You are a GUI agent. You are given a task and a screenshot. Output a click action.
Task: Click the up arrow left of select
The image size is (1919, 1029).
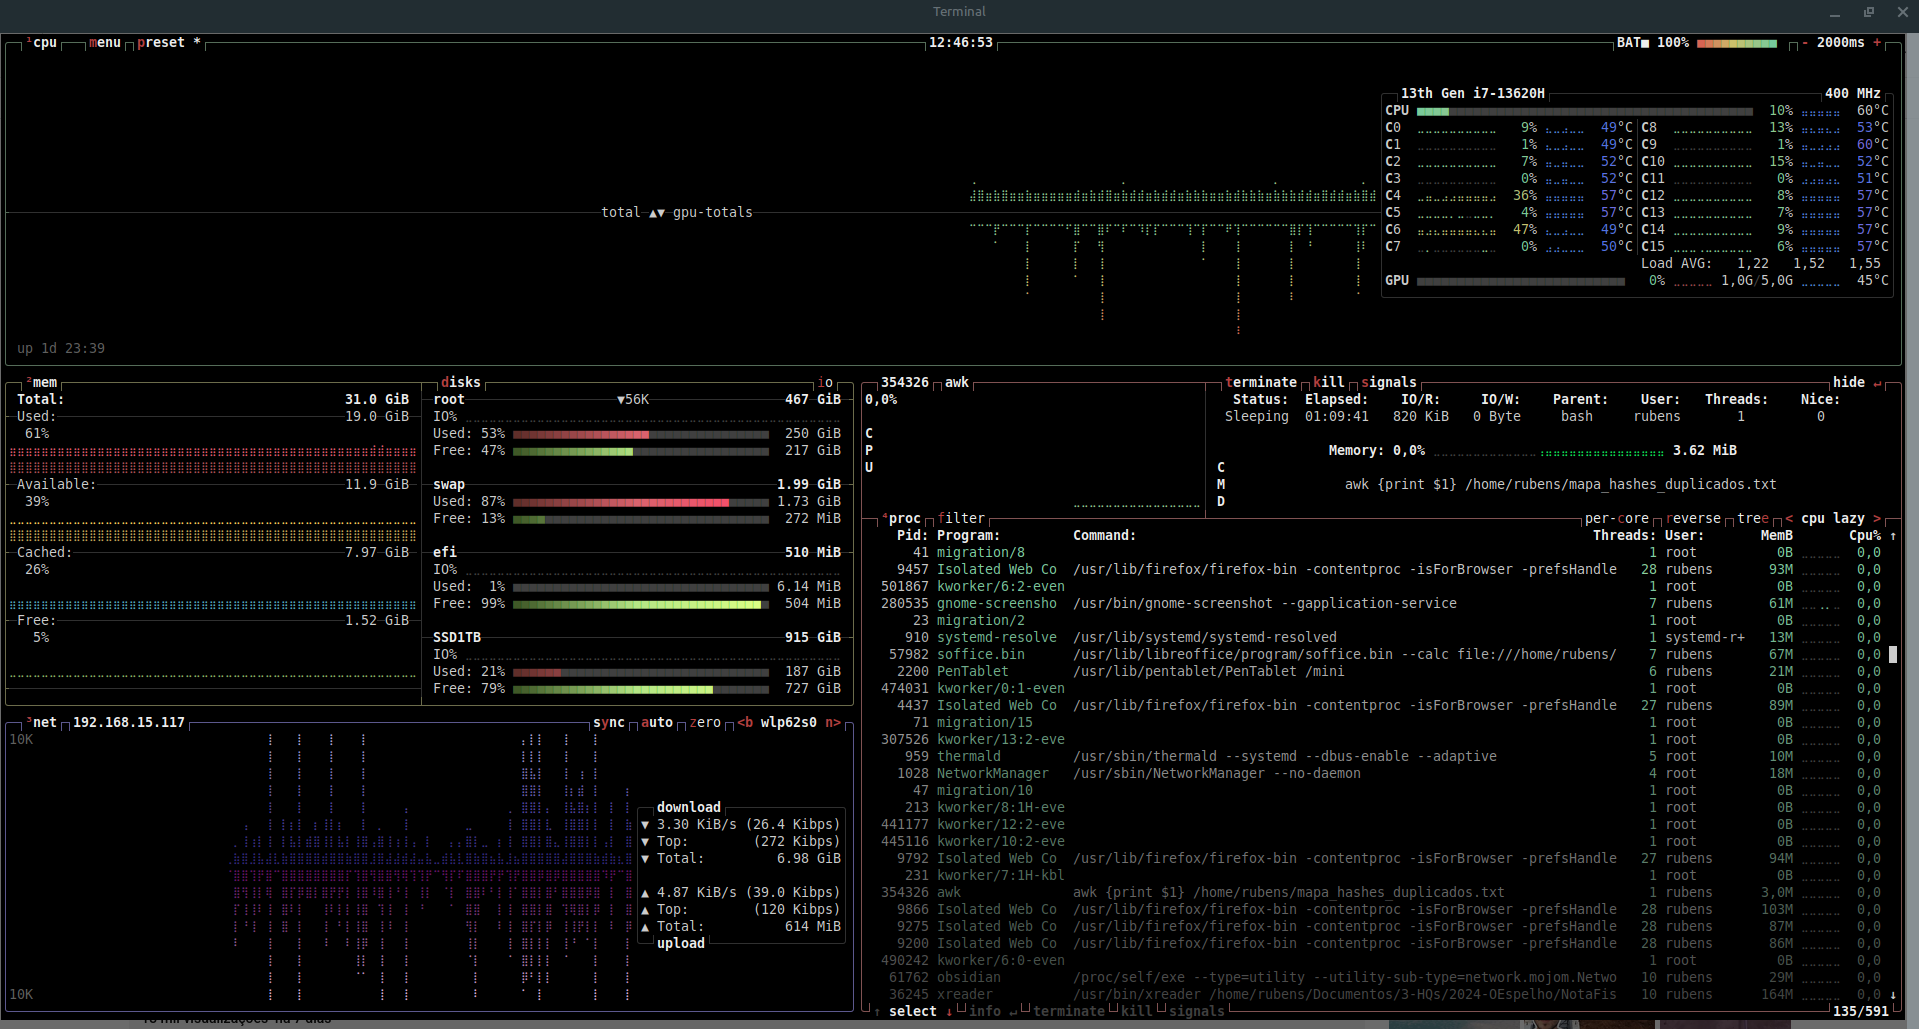(x=877, y=1011)
